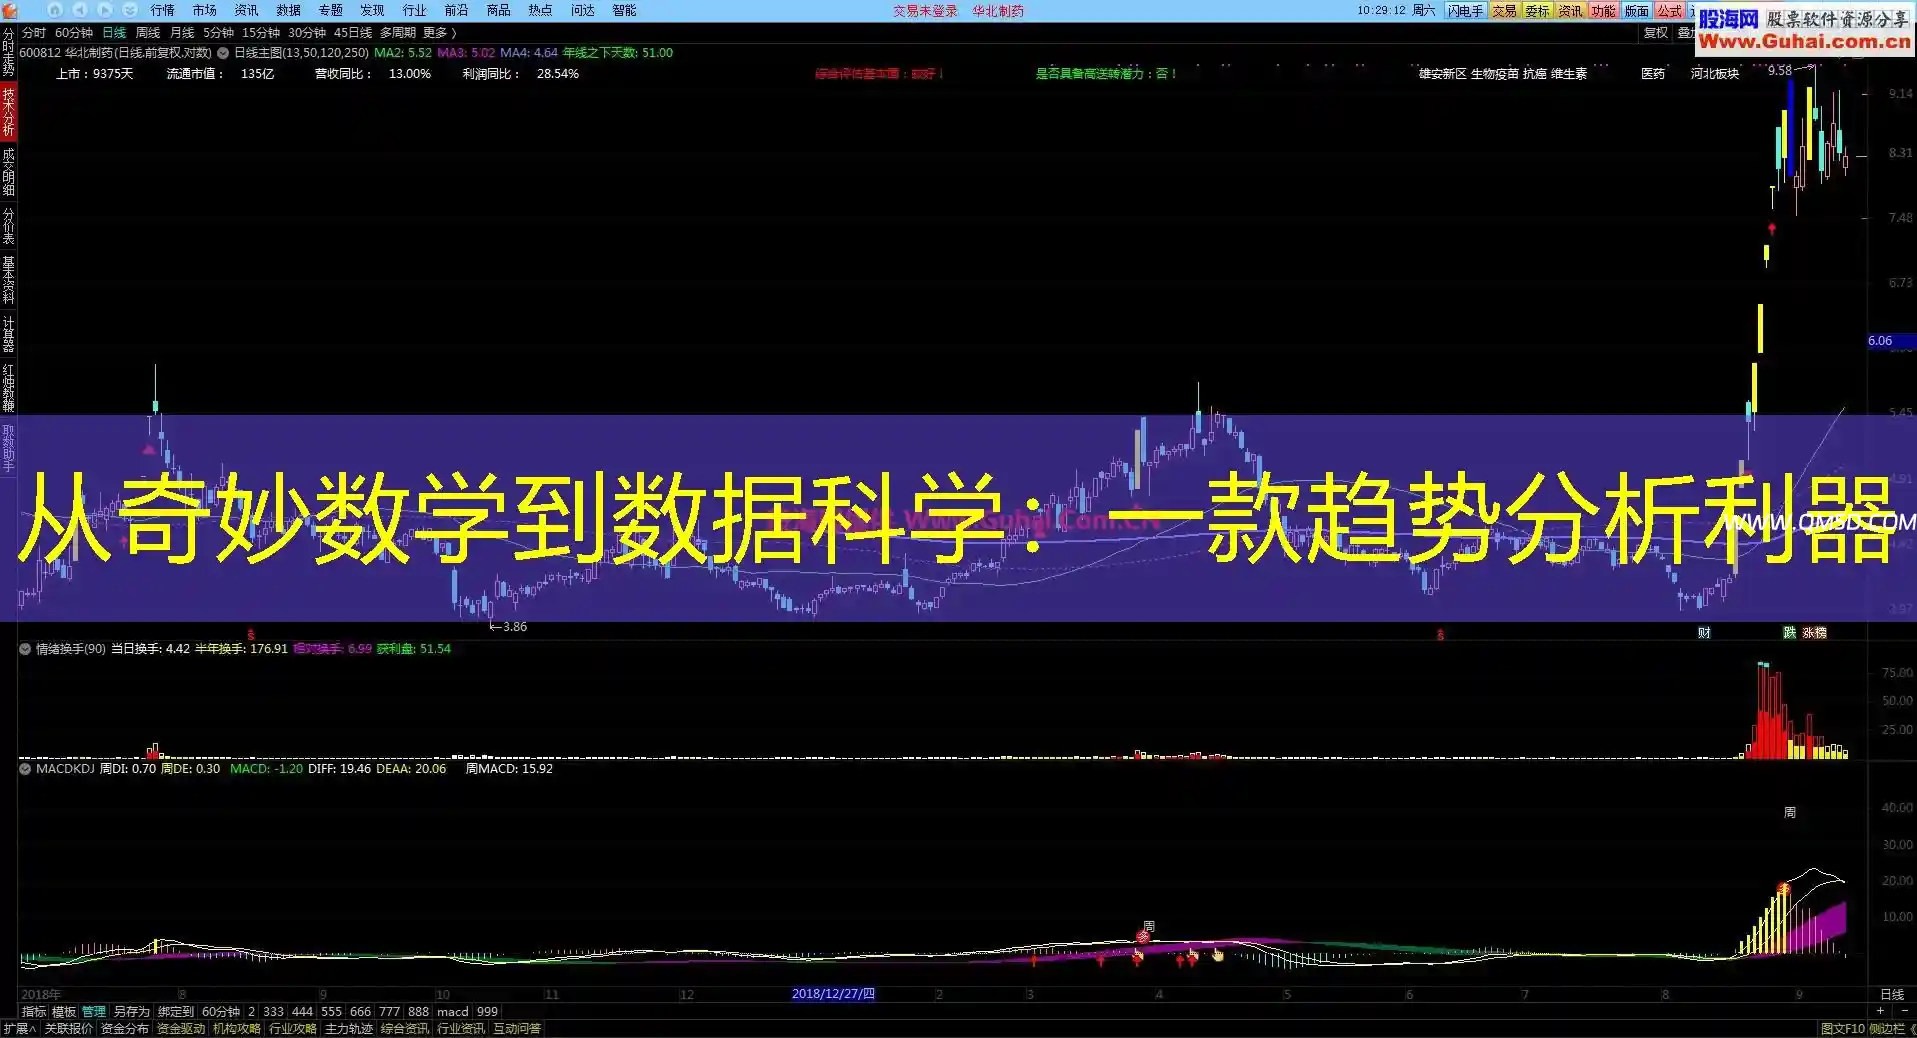Click the round icon beside MACDKDJ indicator

[x=25, y=769]
